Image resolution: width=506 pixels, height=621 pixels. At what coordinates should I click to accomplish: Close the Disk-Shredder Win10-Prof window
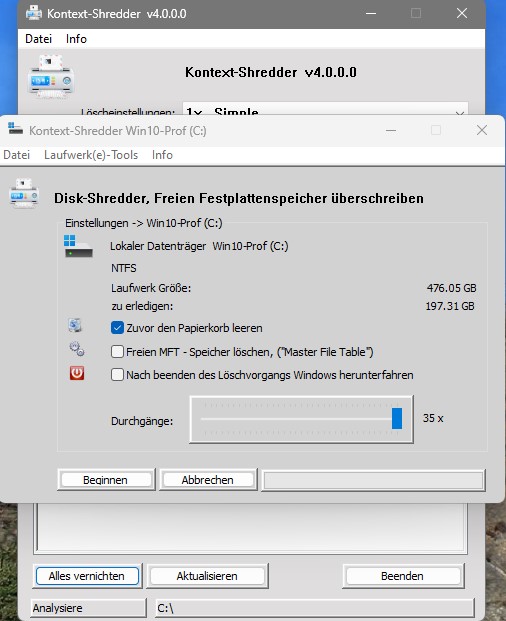[482, 130]
